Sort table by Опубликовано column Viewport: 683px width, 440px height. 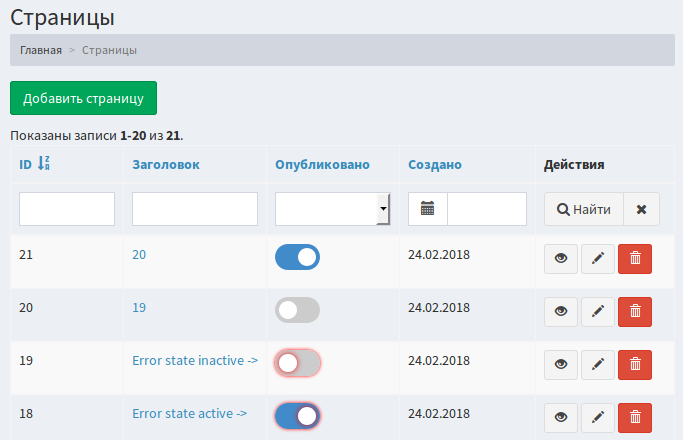tap(322, 165)
